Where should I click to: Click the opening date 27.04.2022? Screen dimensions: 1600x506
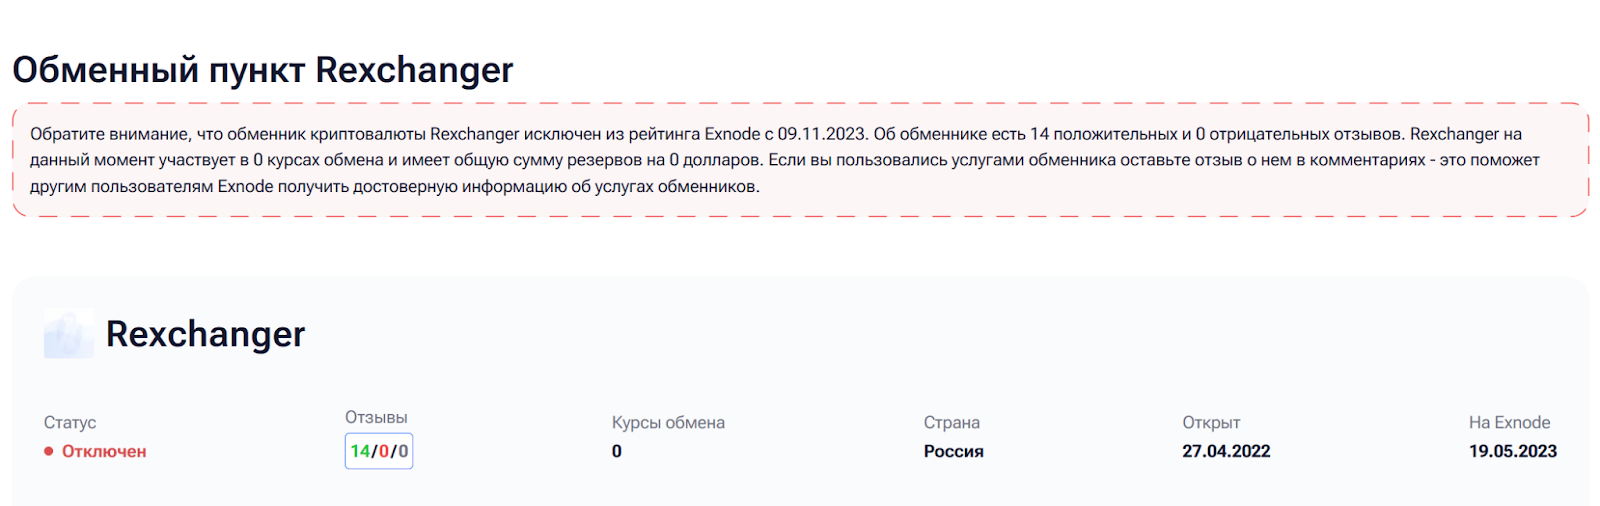click(x=1226, y=452)
